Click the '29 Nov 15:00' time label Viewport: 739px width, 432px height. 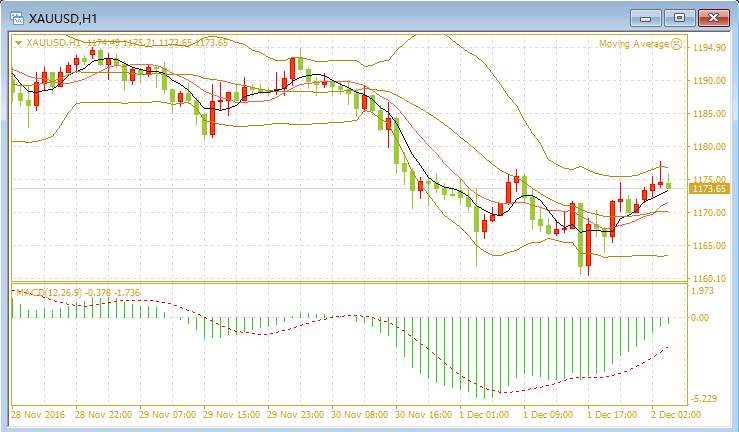[231, 415]
